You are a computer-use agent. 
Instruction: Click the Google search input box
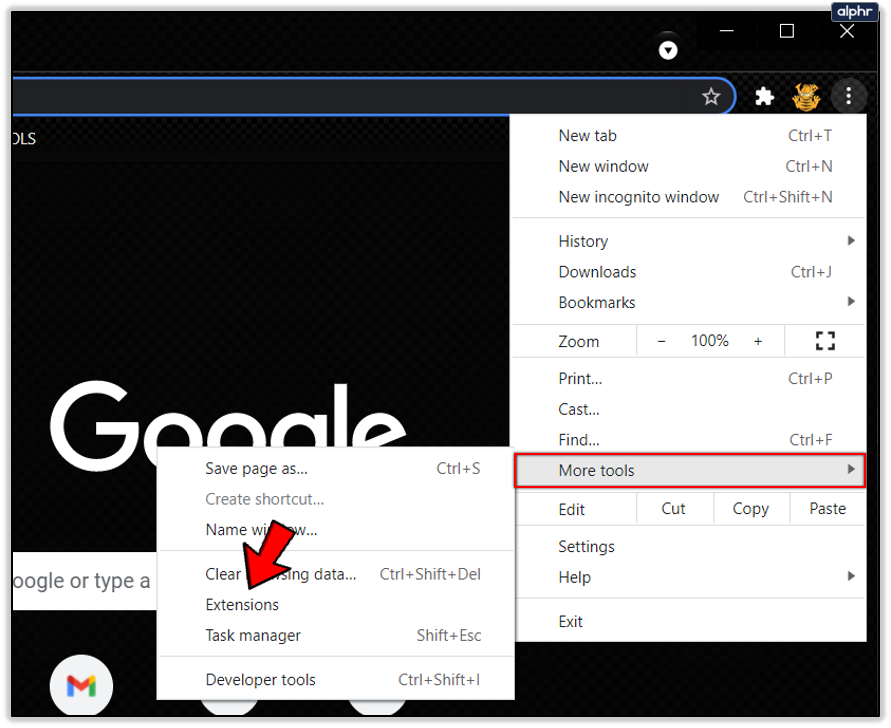(84, 581)
